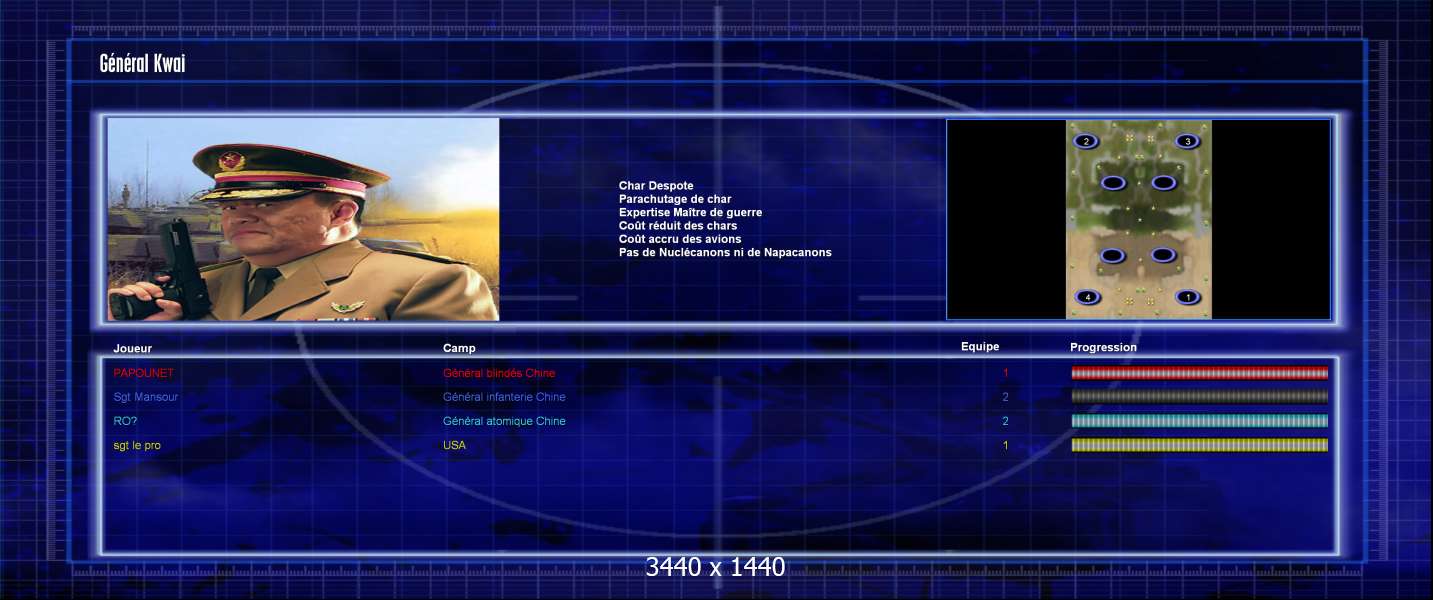The height and width of the screenshot is (600, 1433).
Task: Click the 'Equipe' column header
Action: [x=980, y=347]
